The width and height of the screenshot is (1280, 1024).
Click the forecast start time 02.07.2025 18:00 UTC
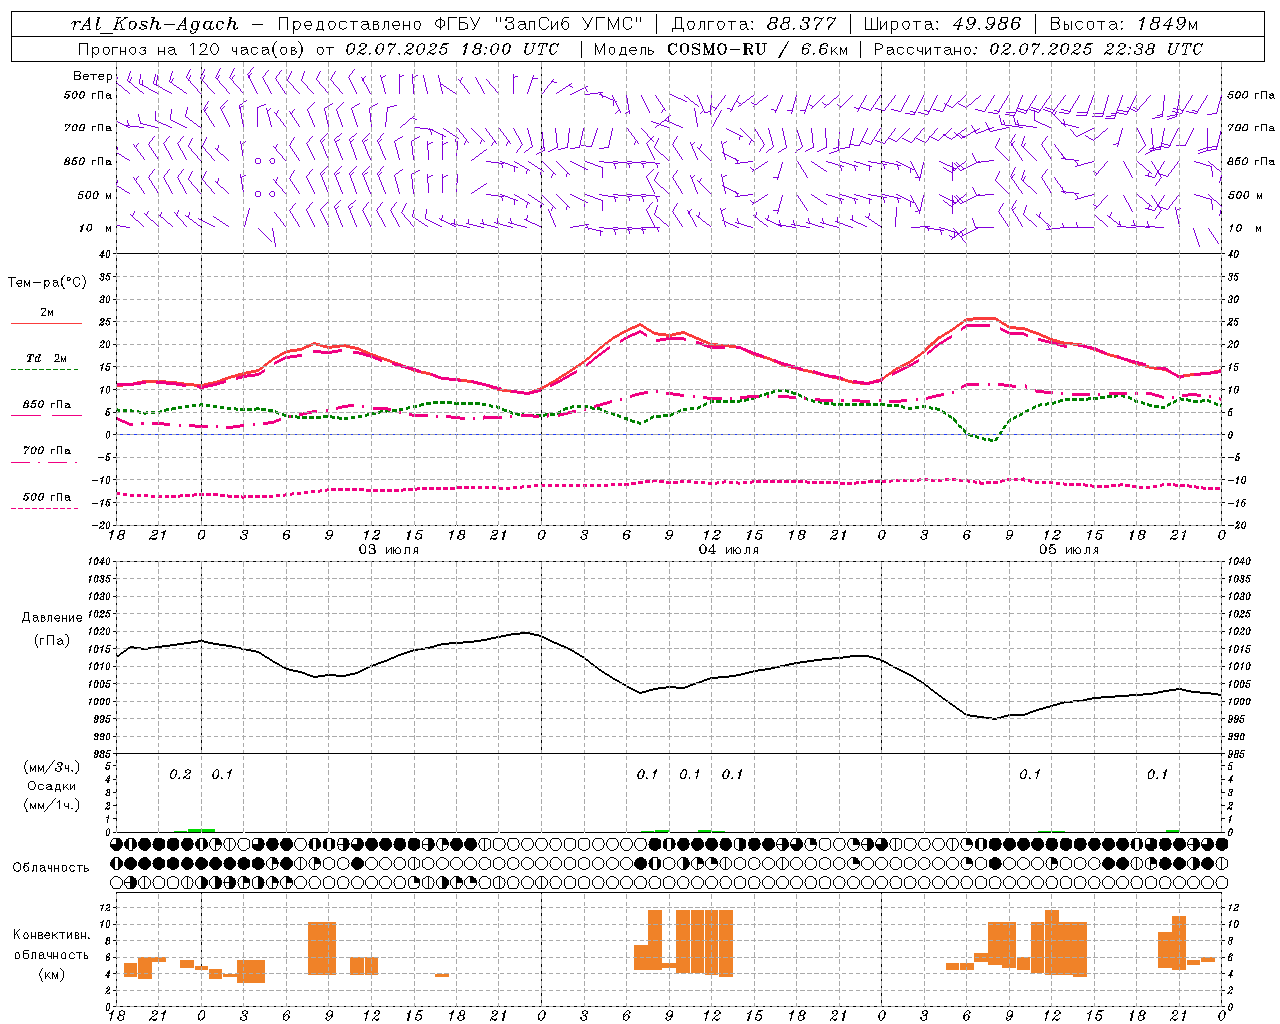(452, 49)
